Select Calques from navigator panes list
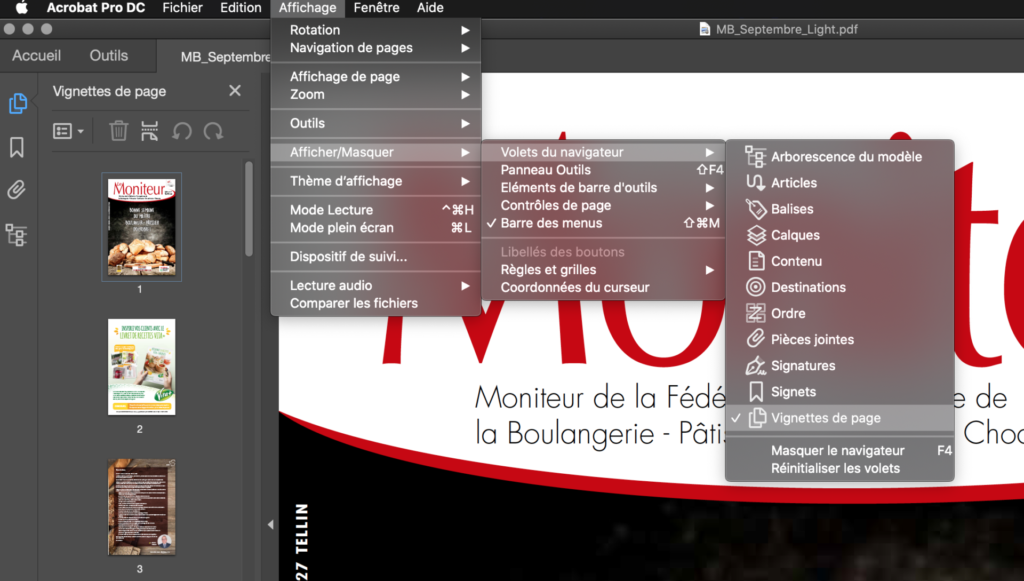Image resolution: width=1024 pixels, height=581 pixels. coord(795,235)
